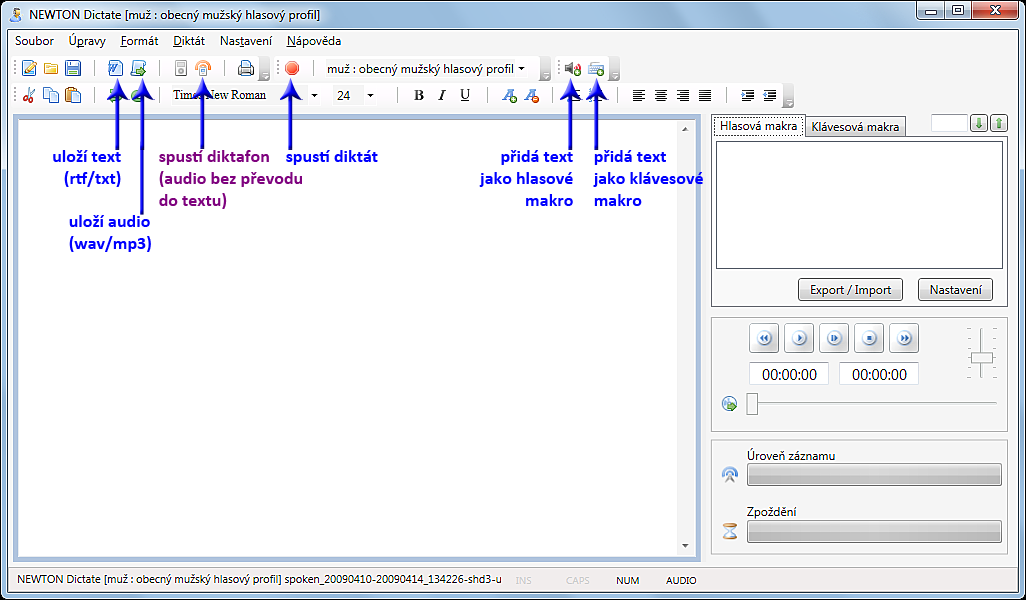Open the Times New Roman font dropdown
This screenshot has width=1026, height=600.
coord(314,96)
